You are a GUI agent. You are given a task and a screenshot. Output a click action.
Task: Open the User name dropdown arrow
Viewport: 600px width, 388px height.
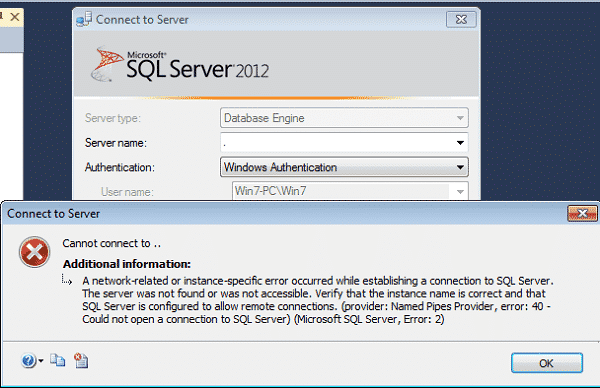[x=460, y=191]
